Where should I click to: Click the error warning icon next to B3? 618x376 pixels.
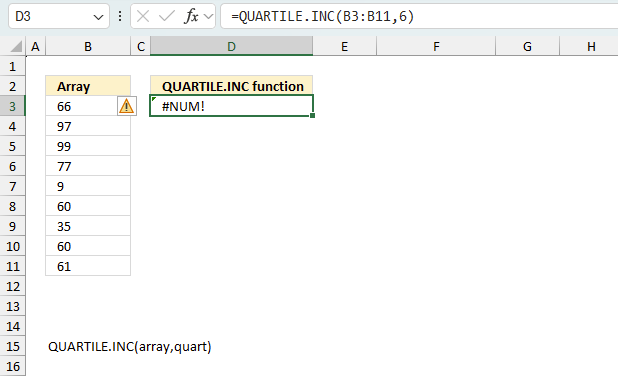pyautogui.click(x=127, y=106)
